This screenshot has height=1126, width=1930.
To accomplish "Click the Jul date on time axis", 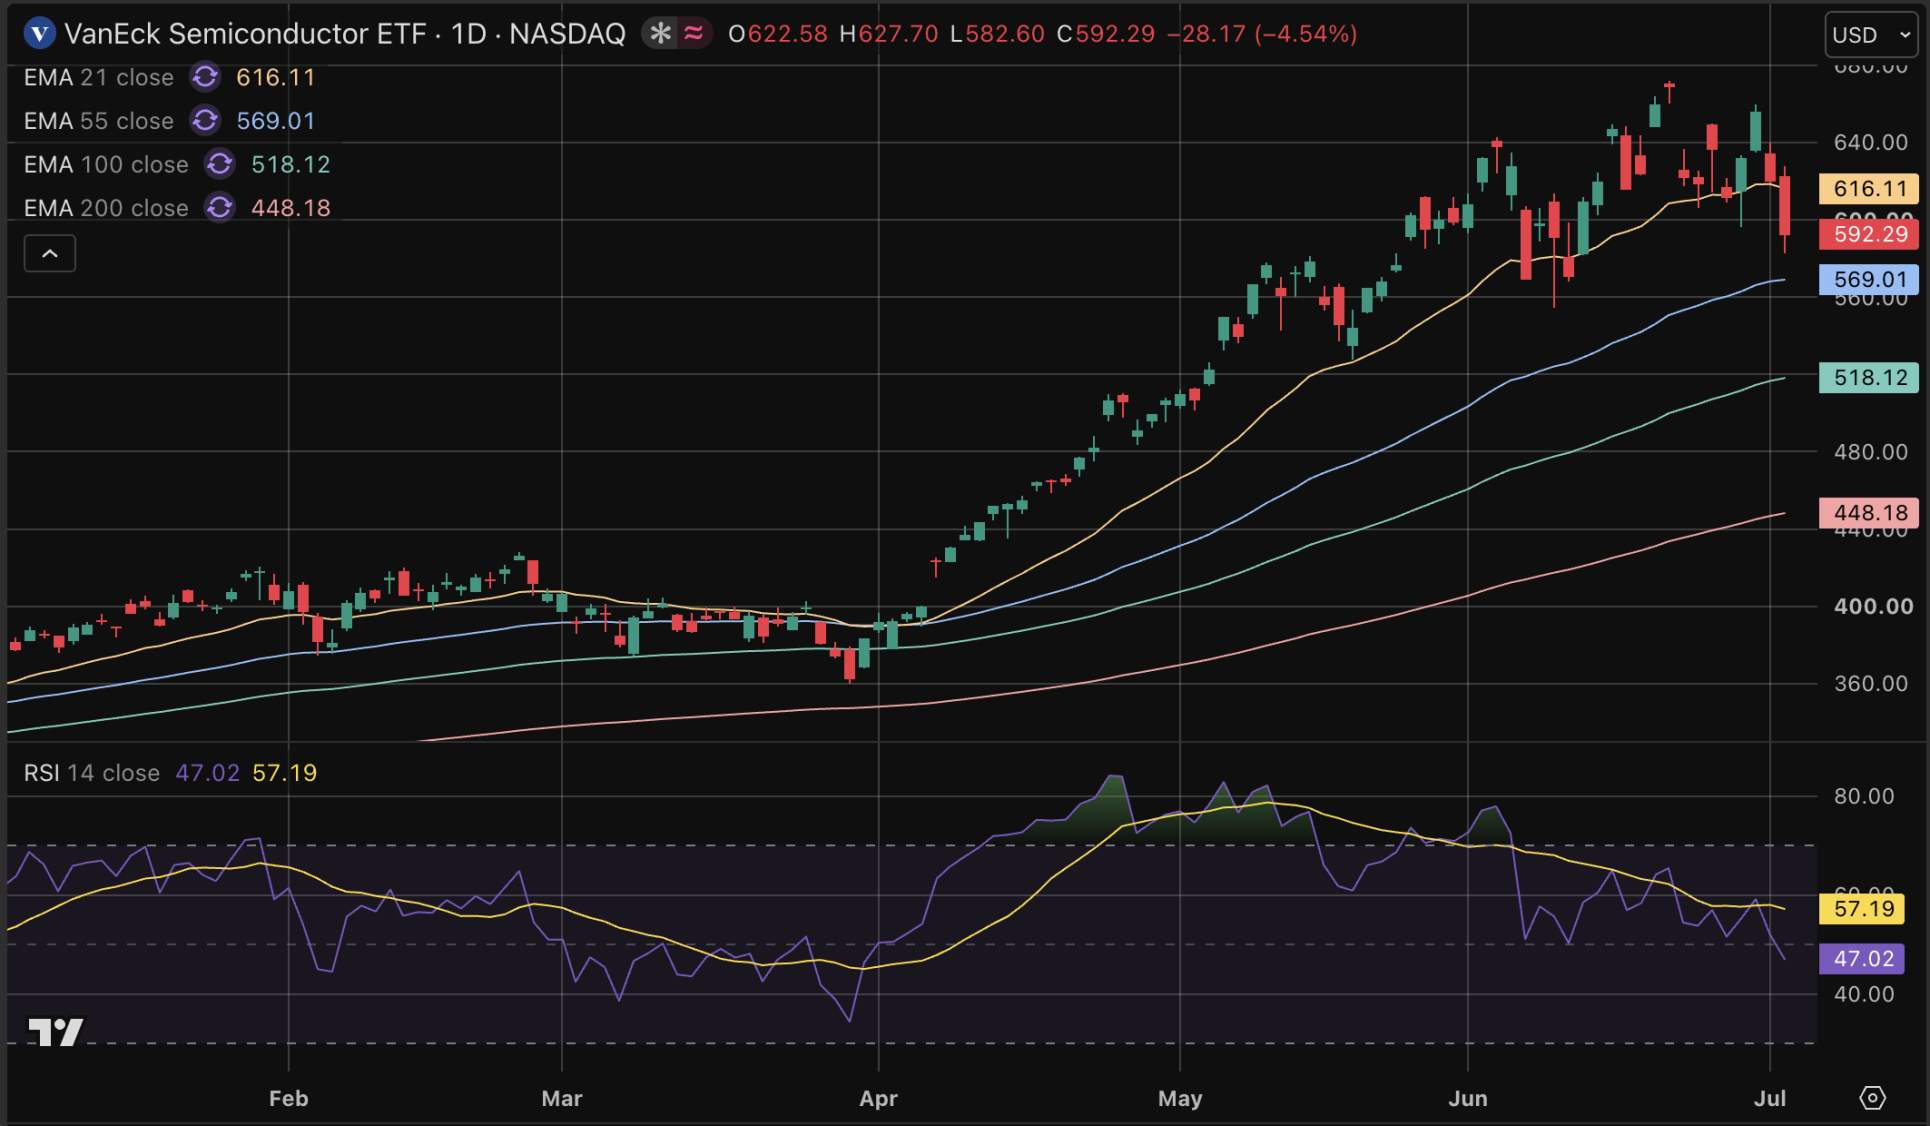I will pyautogui.click(x=1770, y=1098).
